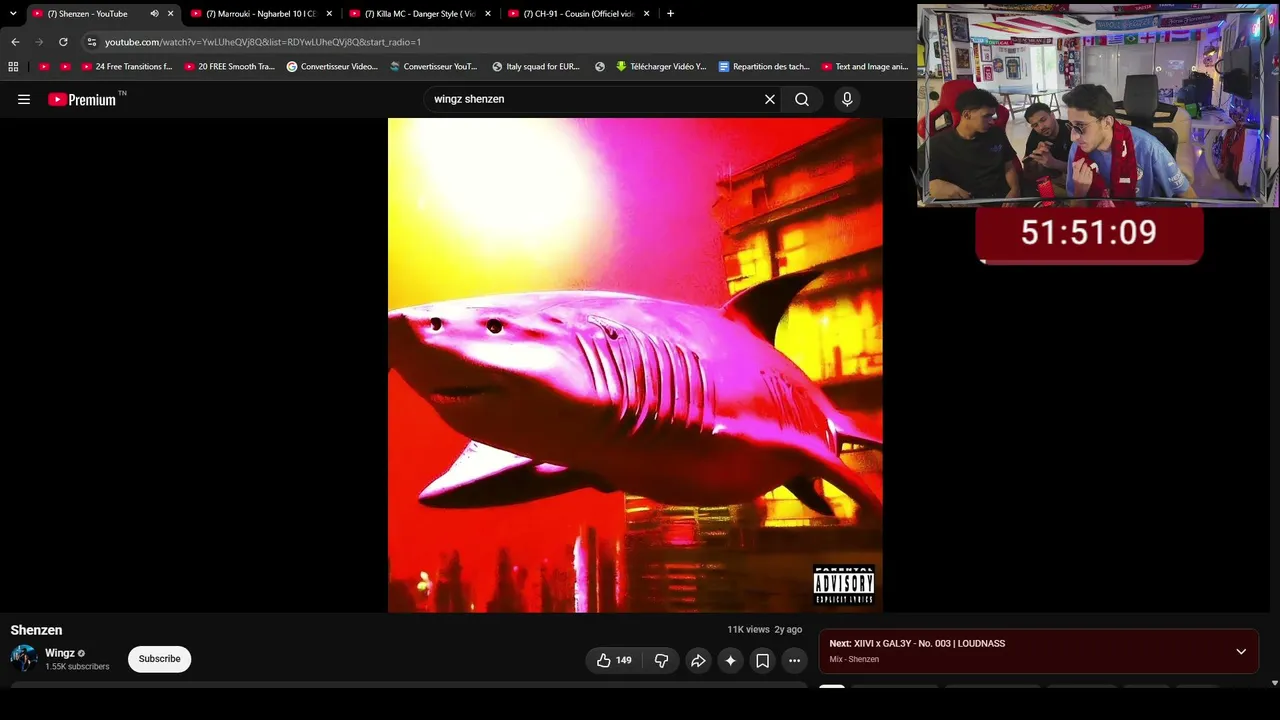Clear the search query with the X

point(770,99)
